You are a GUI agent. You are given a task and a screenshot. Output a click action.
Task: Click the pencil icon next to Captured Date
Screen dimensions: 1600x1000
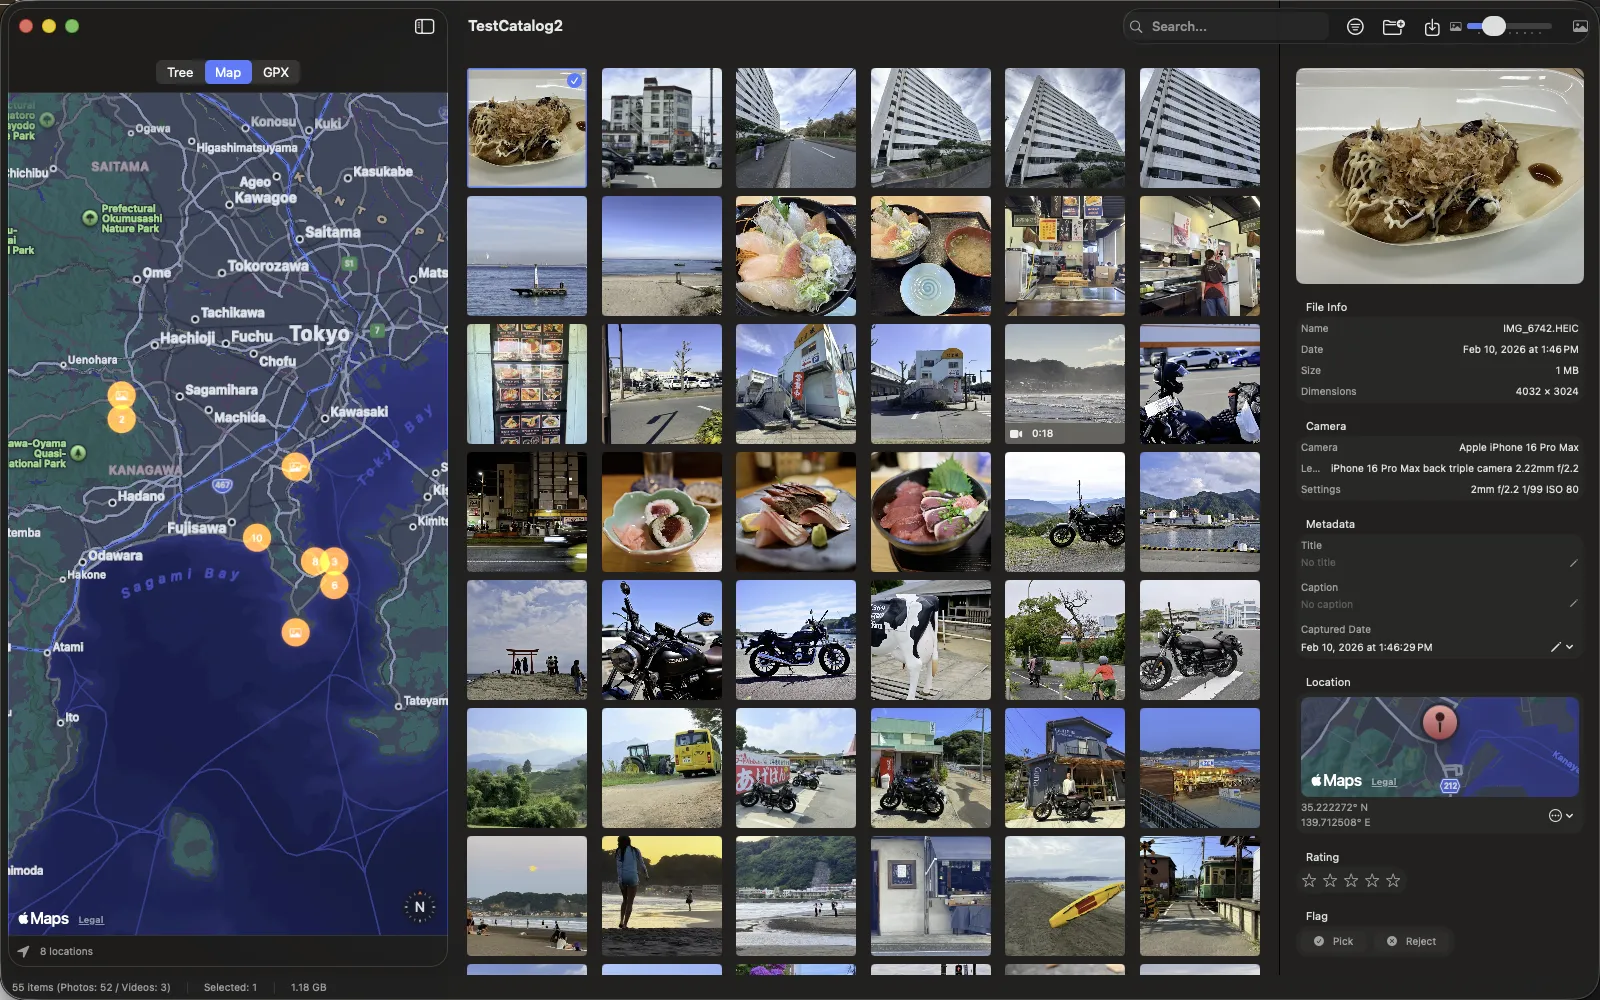[x=1557, y=647]
